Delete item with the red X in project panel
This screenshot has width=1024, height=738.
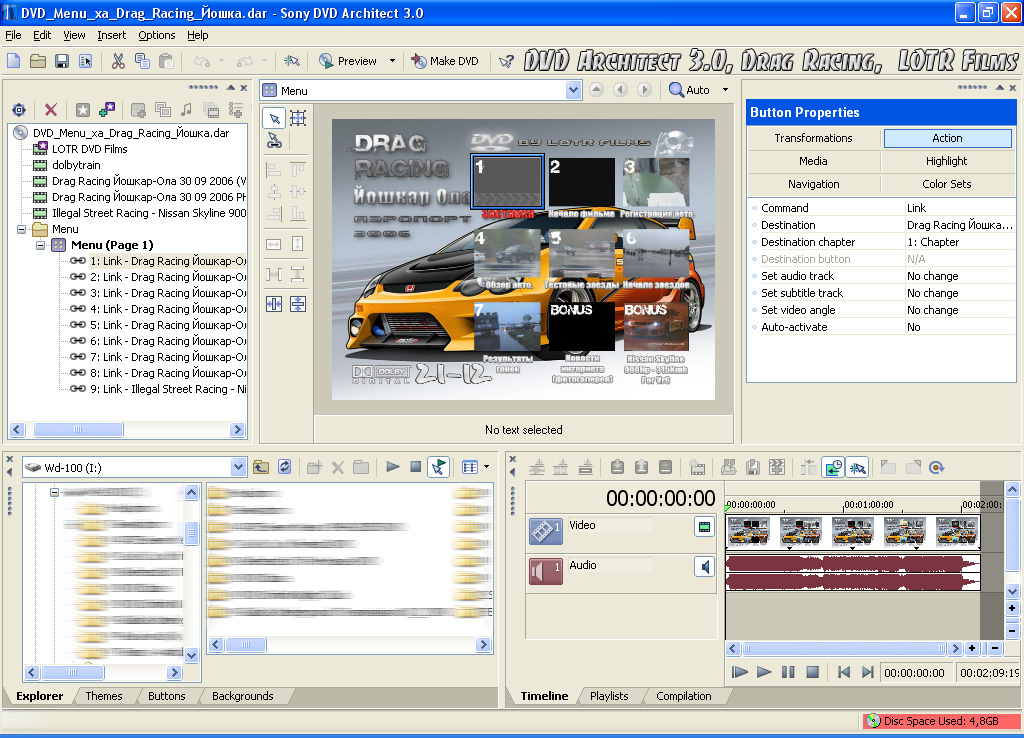50,110
